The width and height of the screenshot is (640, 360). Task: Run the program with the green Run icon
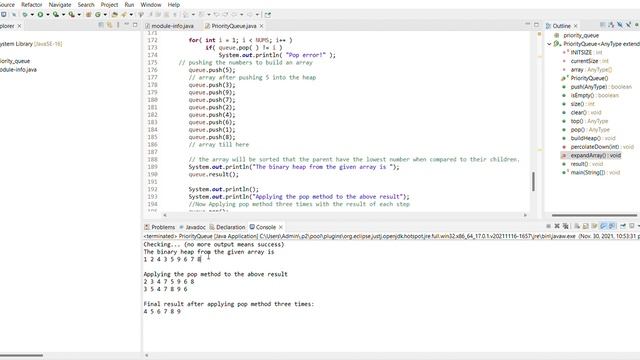[40, 15]
